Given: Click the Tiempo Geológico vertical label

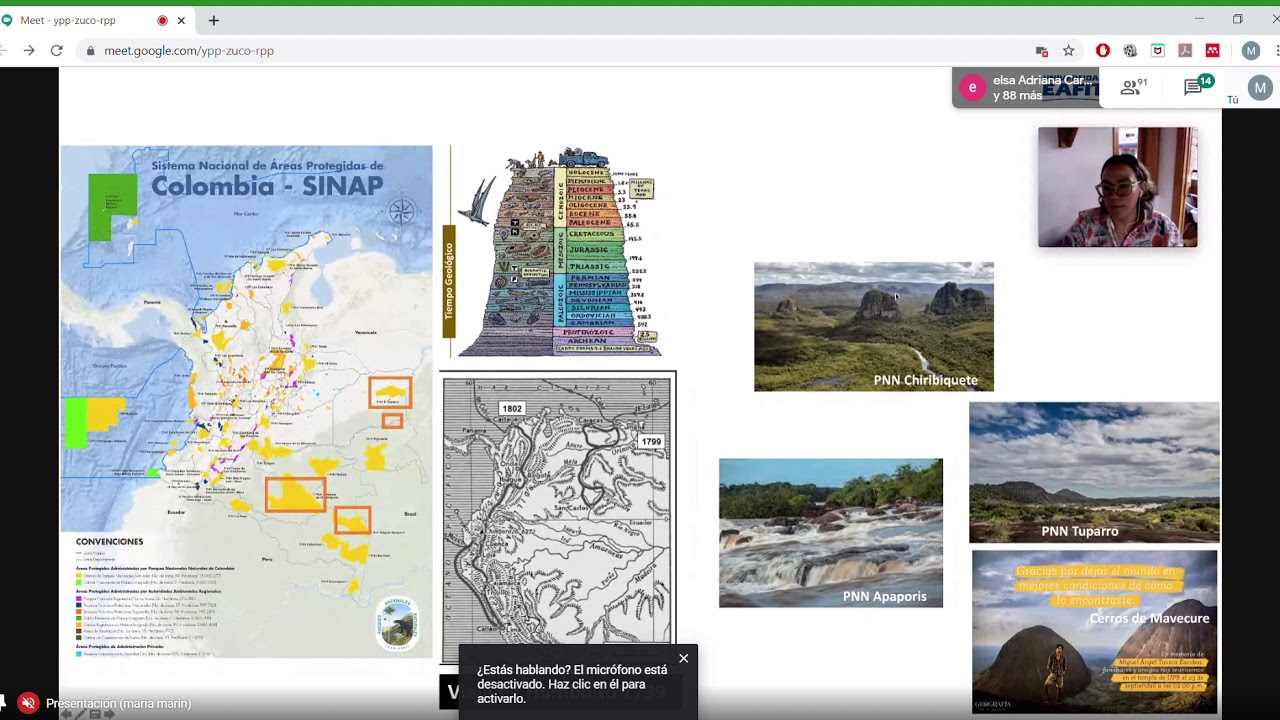Looking at the screenshot, I should point(449,281).
